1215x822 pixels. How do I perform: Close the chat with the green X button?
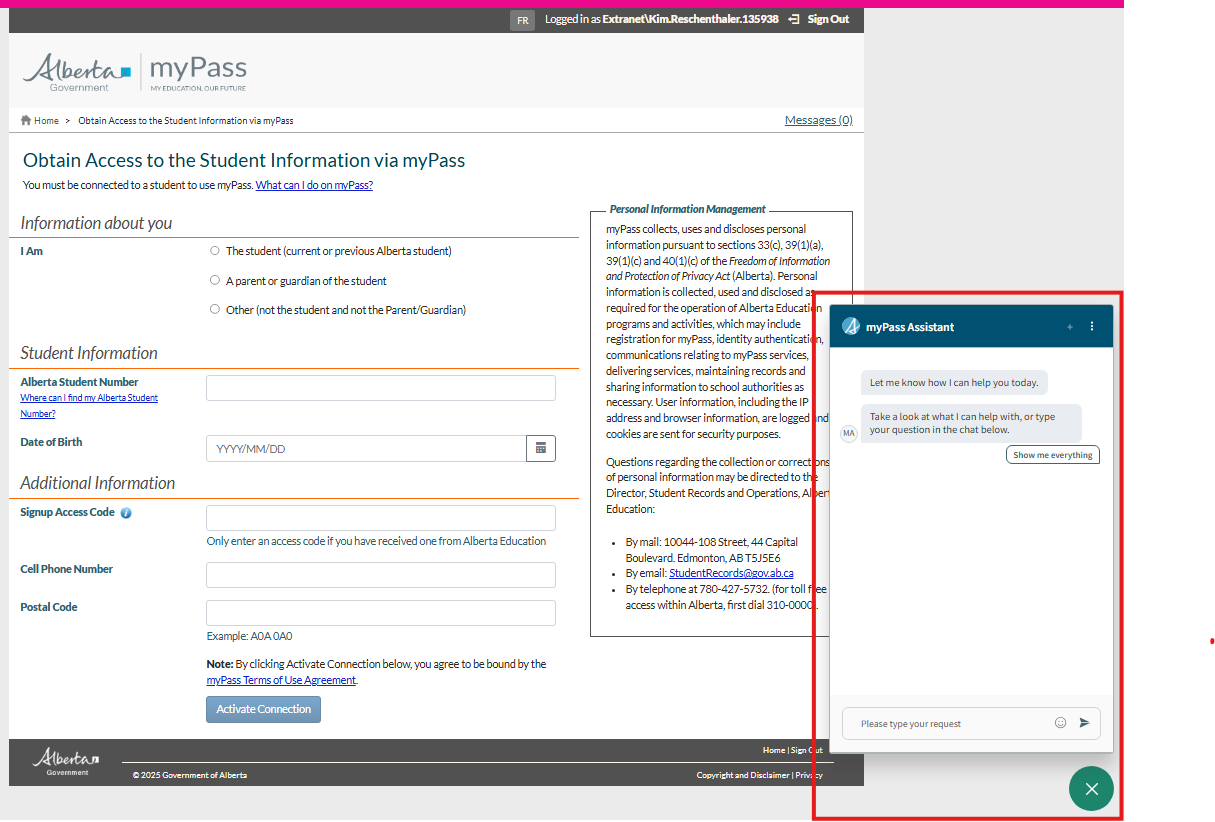1091,789
